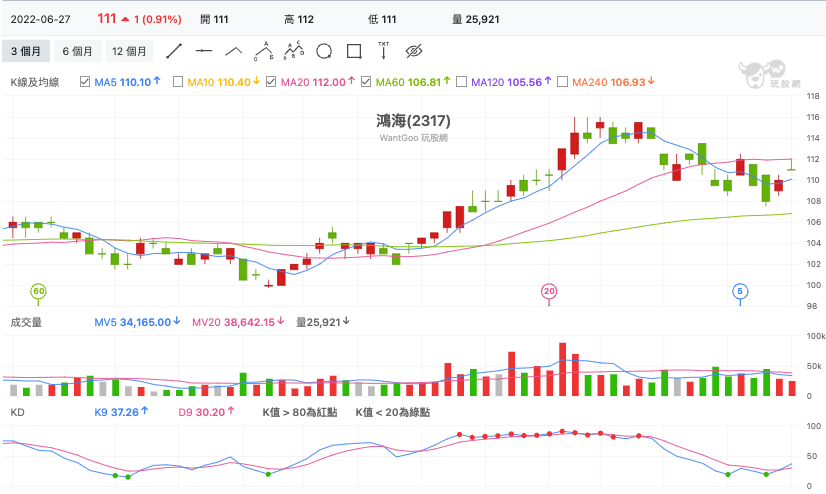
Task: Uncheck the MA60 moving average checkbox
Action: pos(366,82)
